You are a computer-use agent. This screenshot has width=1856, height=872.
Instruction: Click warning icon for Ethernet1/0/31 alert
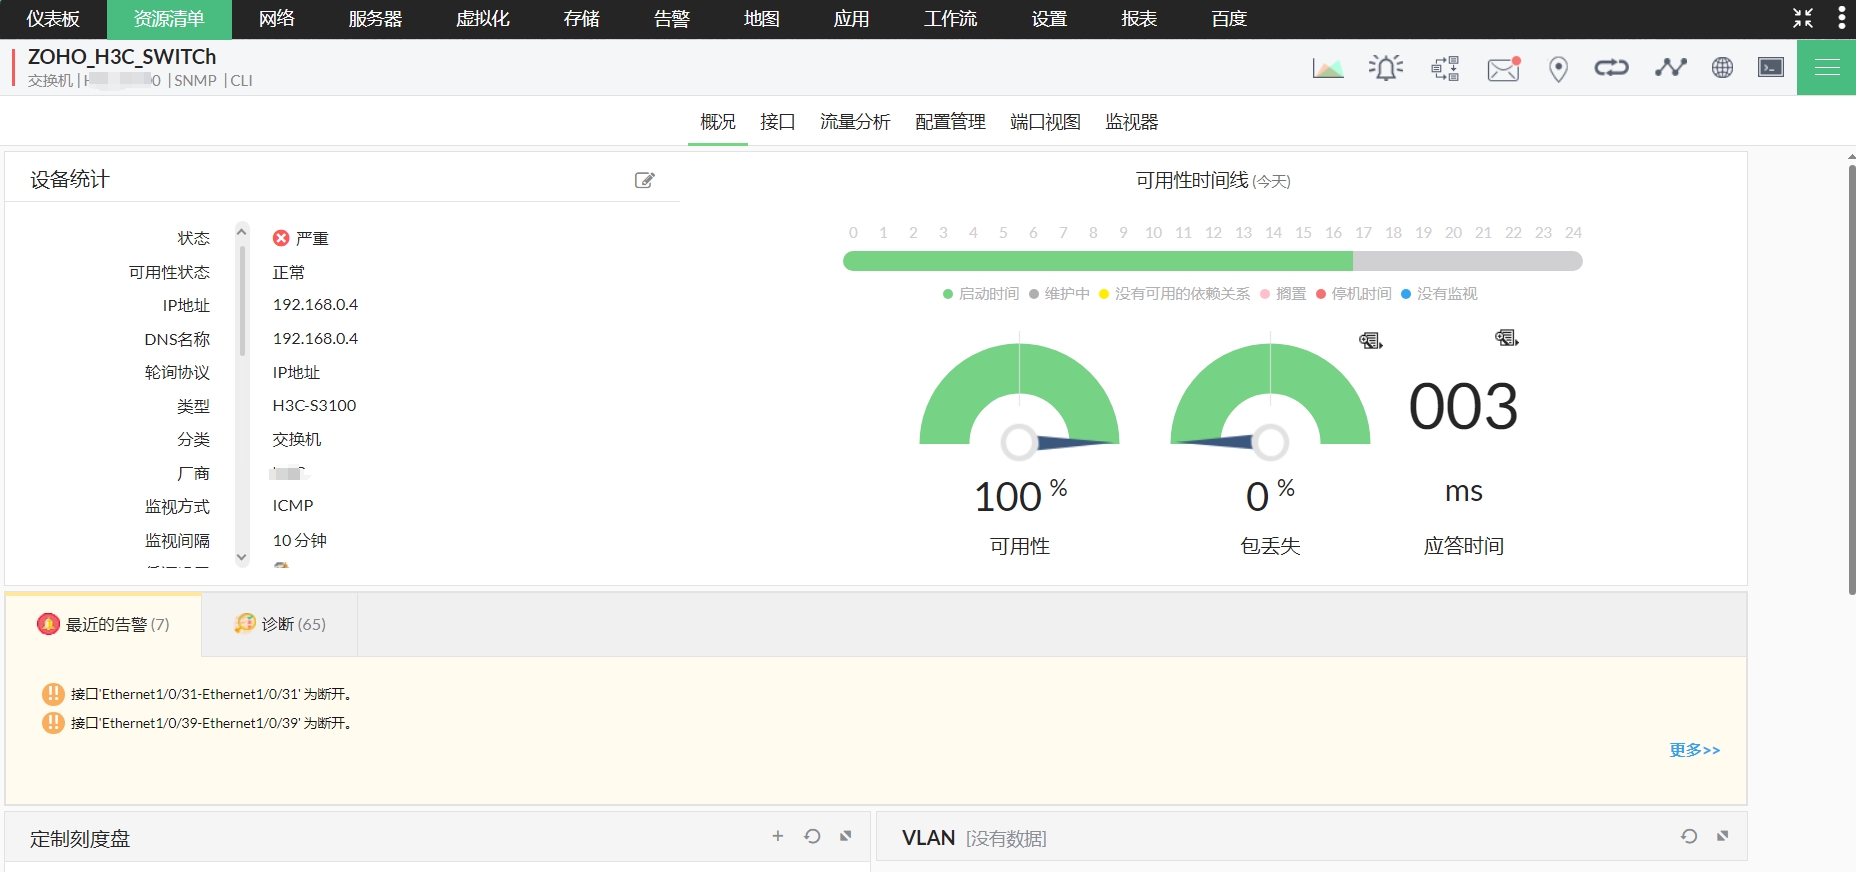pyautogui.click(x=53, y=694)
